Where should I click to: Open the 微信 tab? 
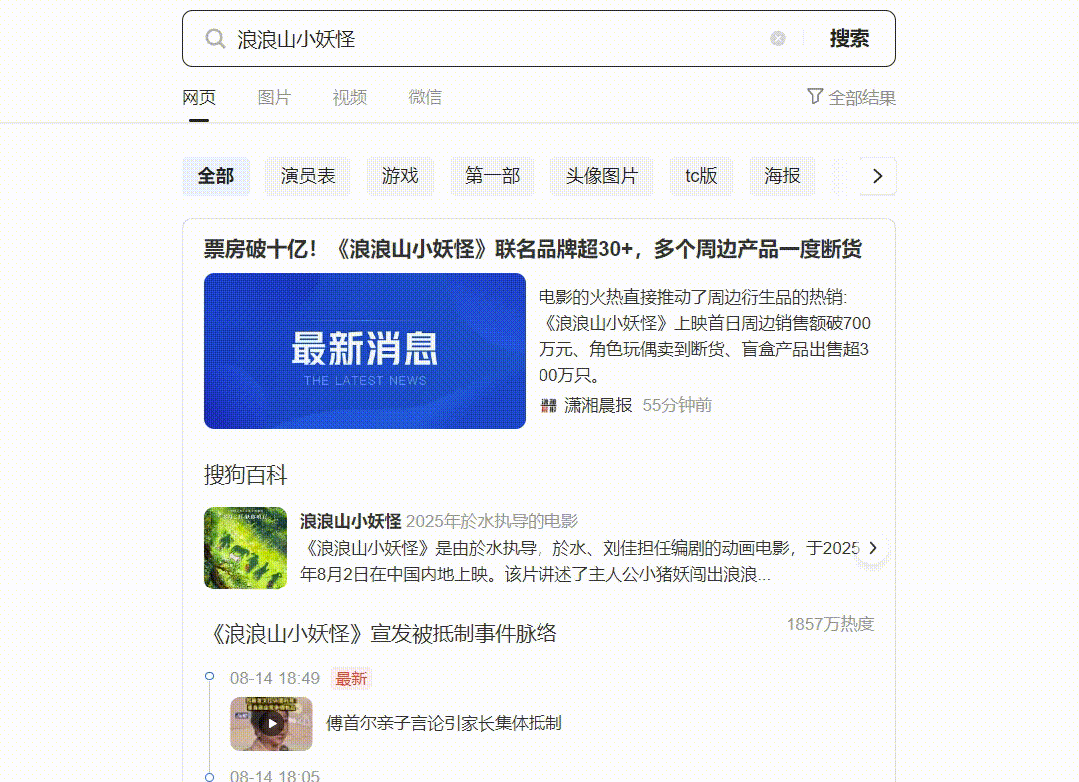[x=425, y=98]
